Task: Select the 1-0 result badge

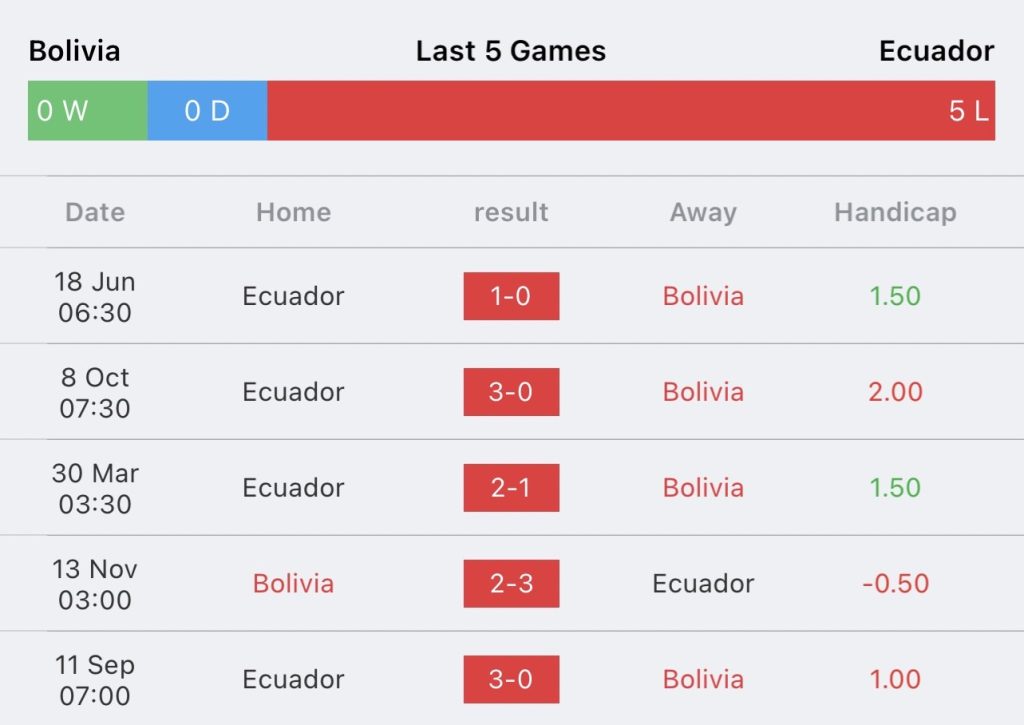Action: tap(511, 296)
